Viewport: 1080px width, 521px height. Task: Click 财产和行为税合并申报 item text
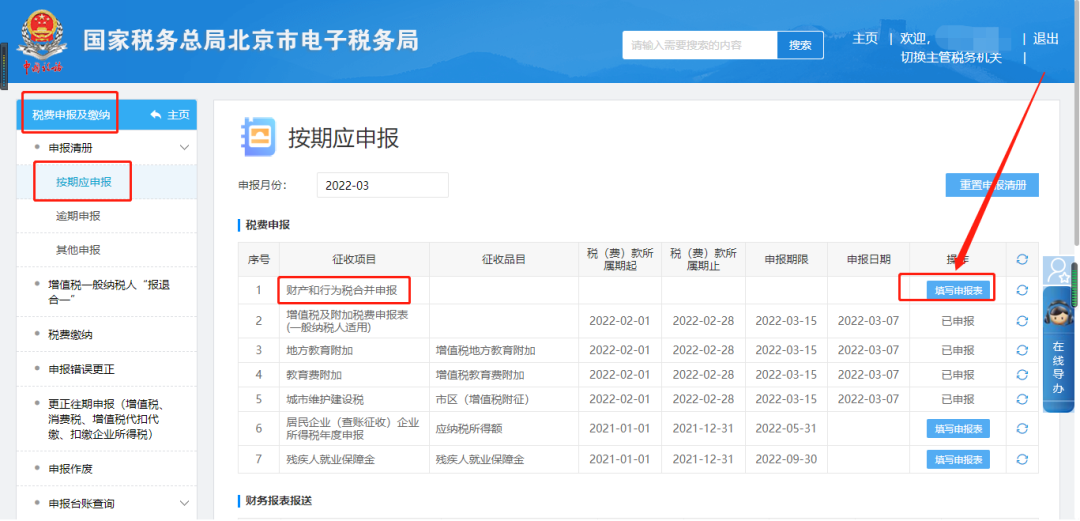[342, 290]
